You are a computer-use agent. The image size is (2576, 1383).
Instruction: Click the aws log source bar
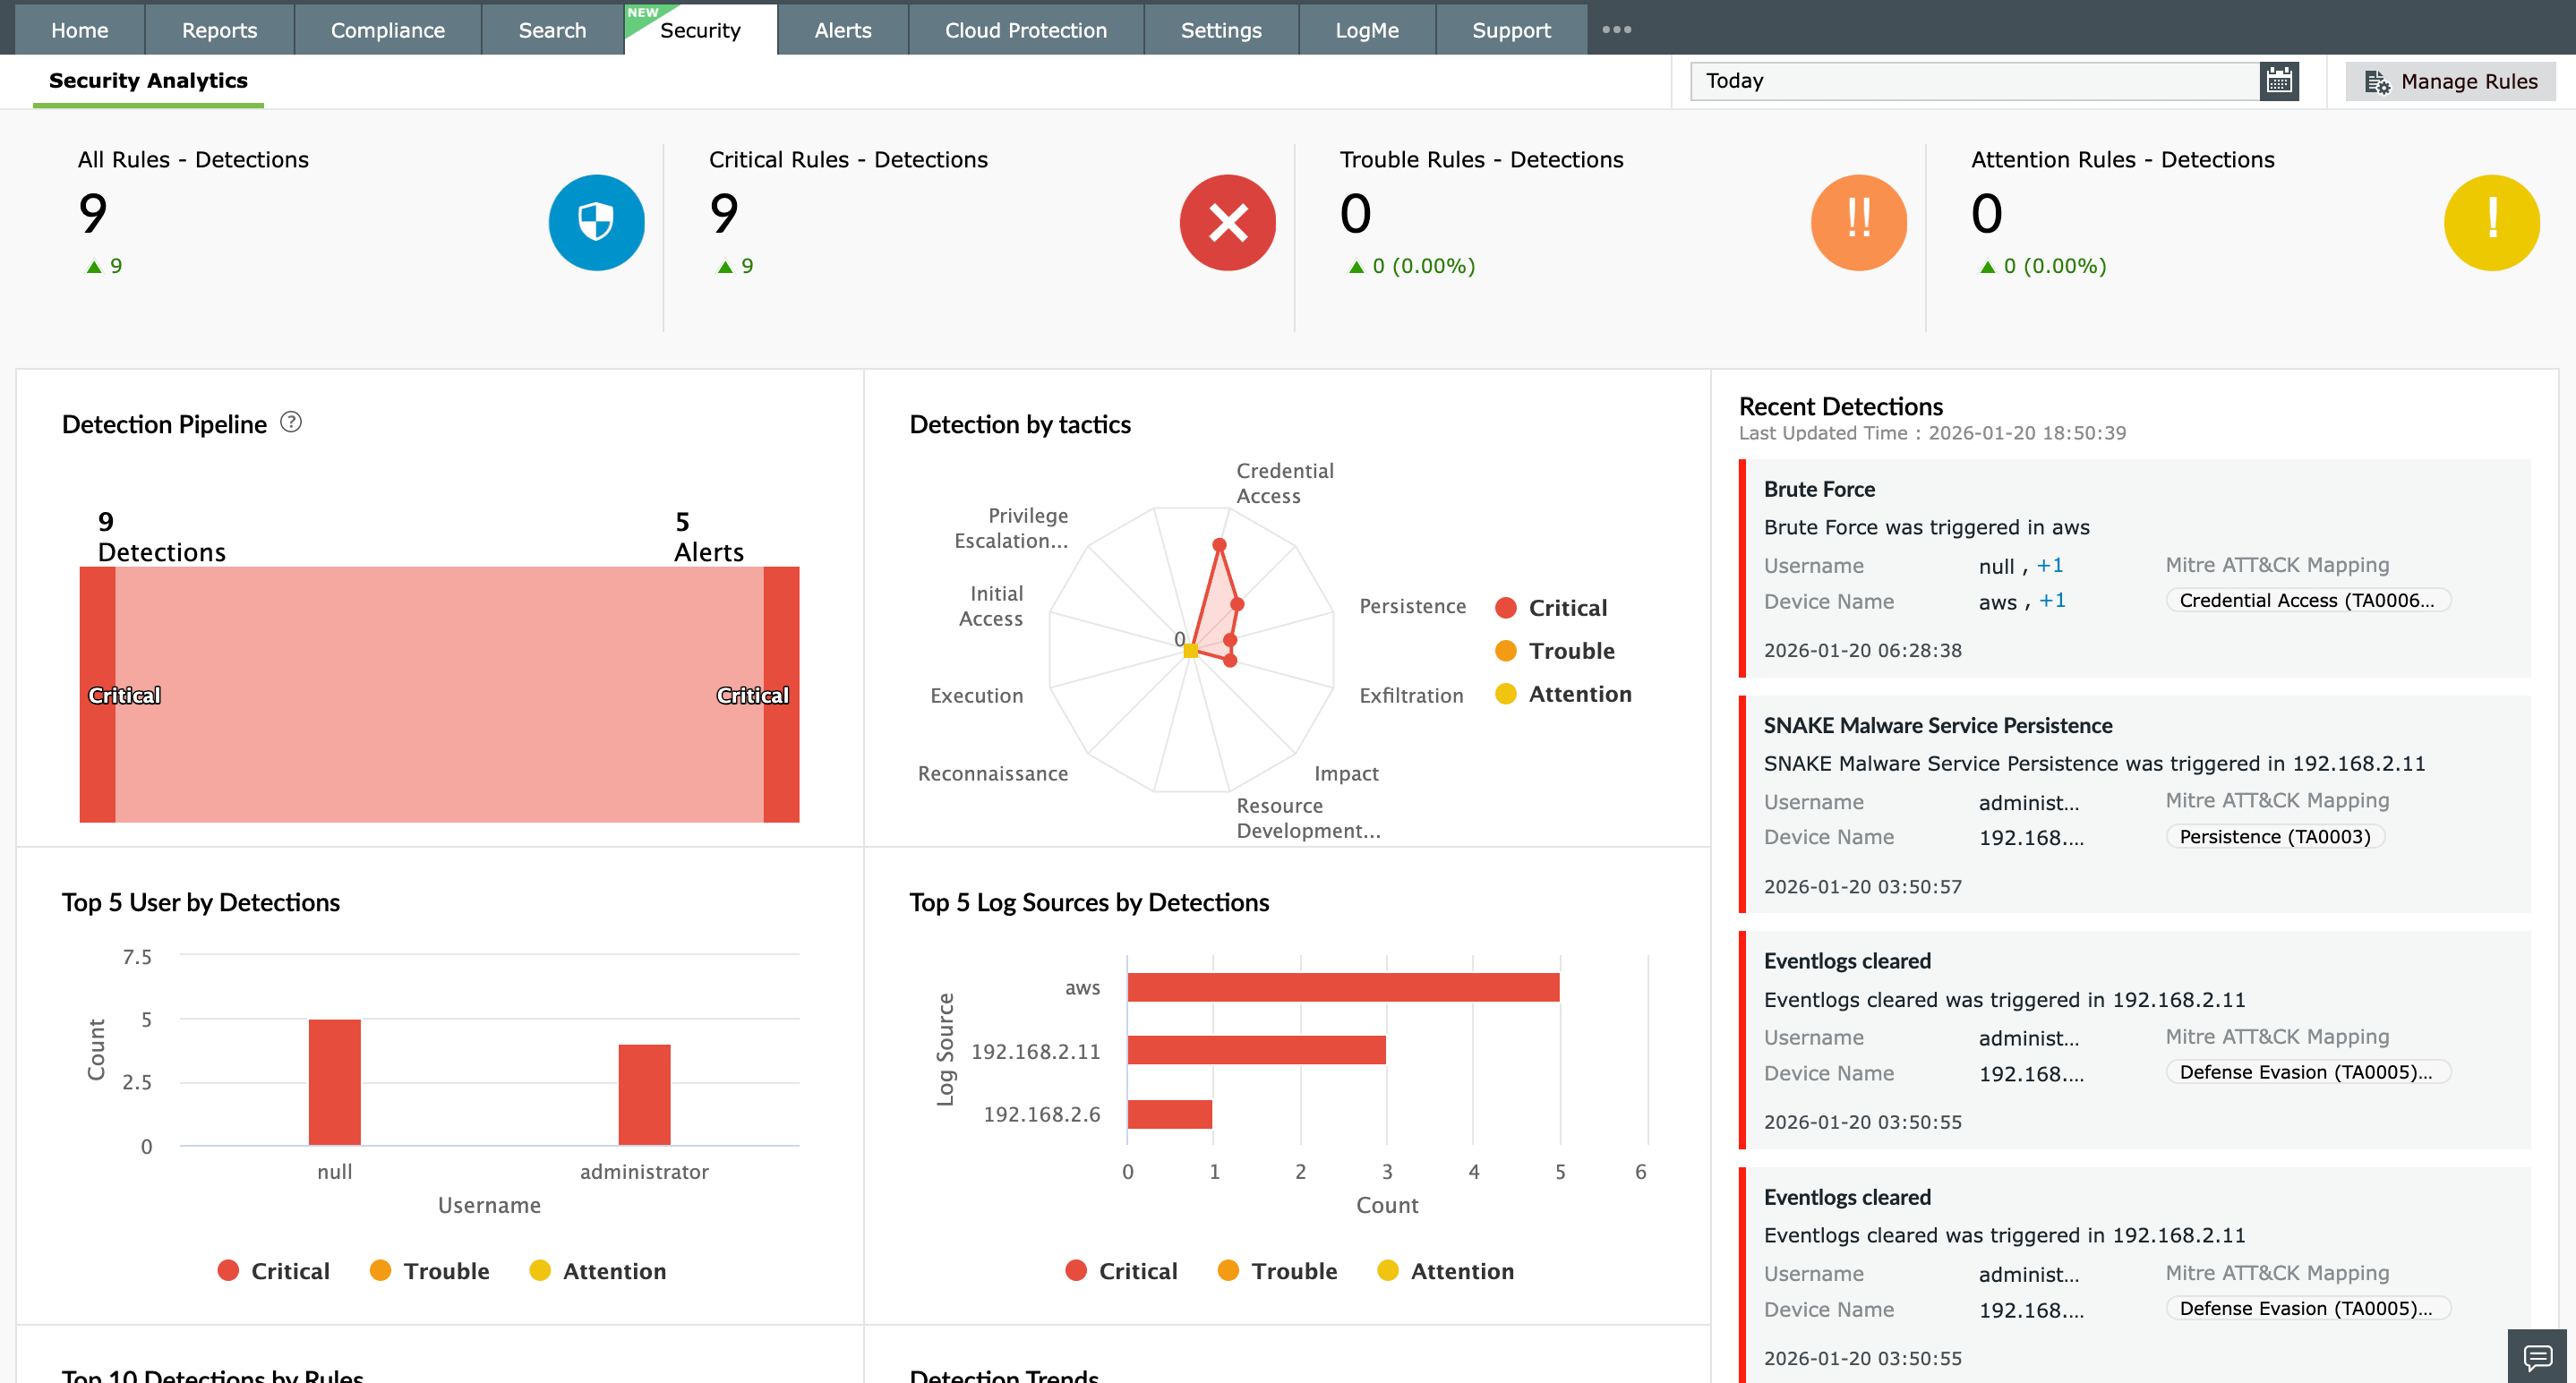click(x=1343, y=987)
